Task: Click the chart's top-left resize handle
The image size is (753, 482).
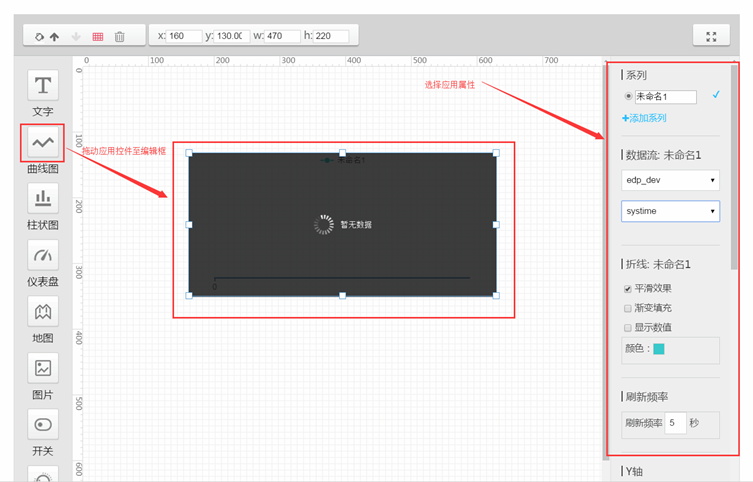Action: coord(189,153)
